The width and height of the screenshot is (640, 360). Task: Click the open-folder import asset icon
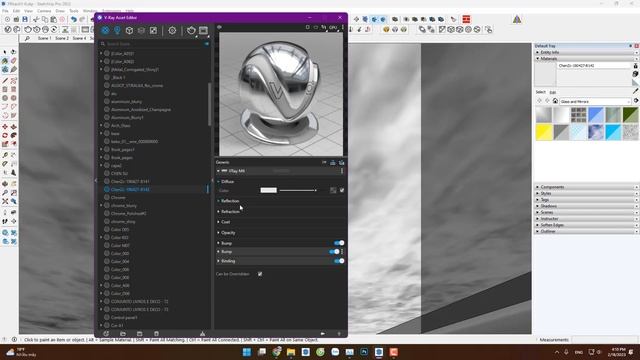(123, 334)
